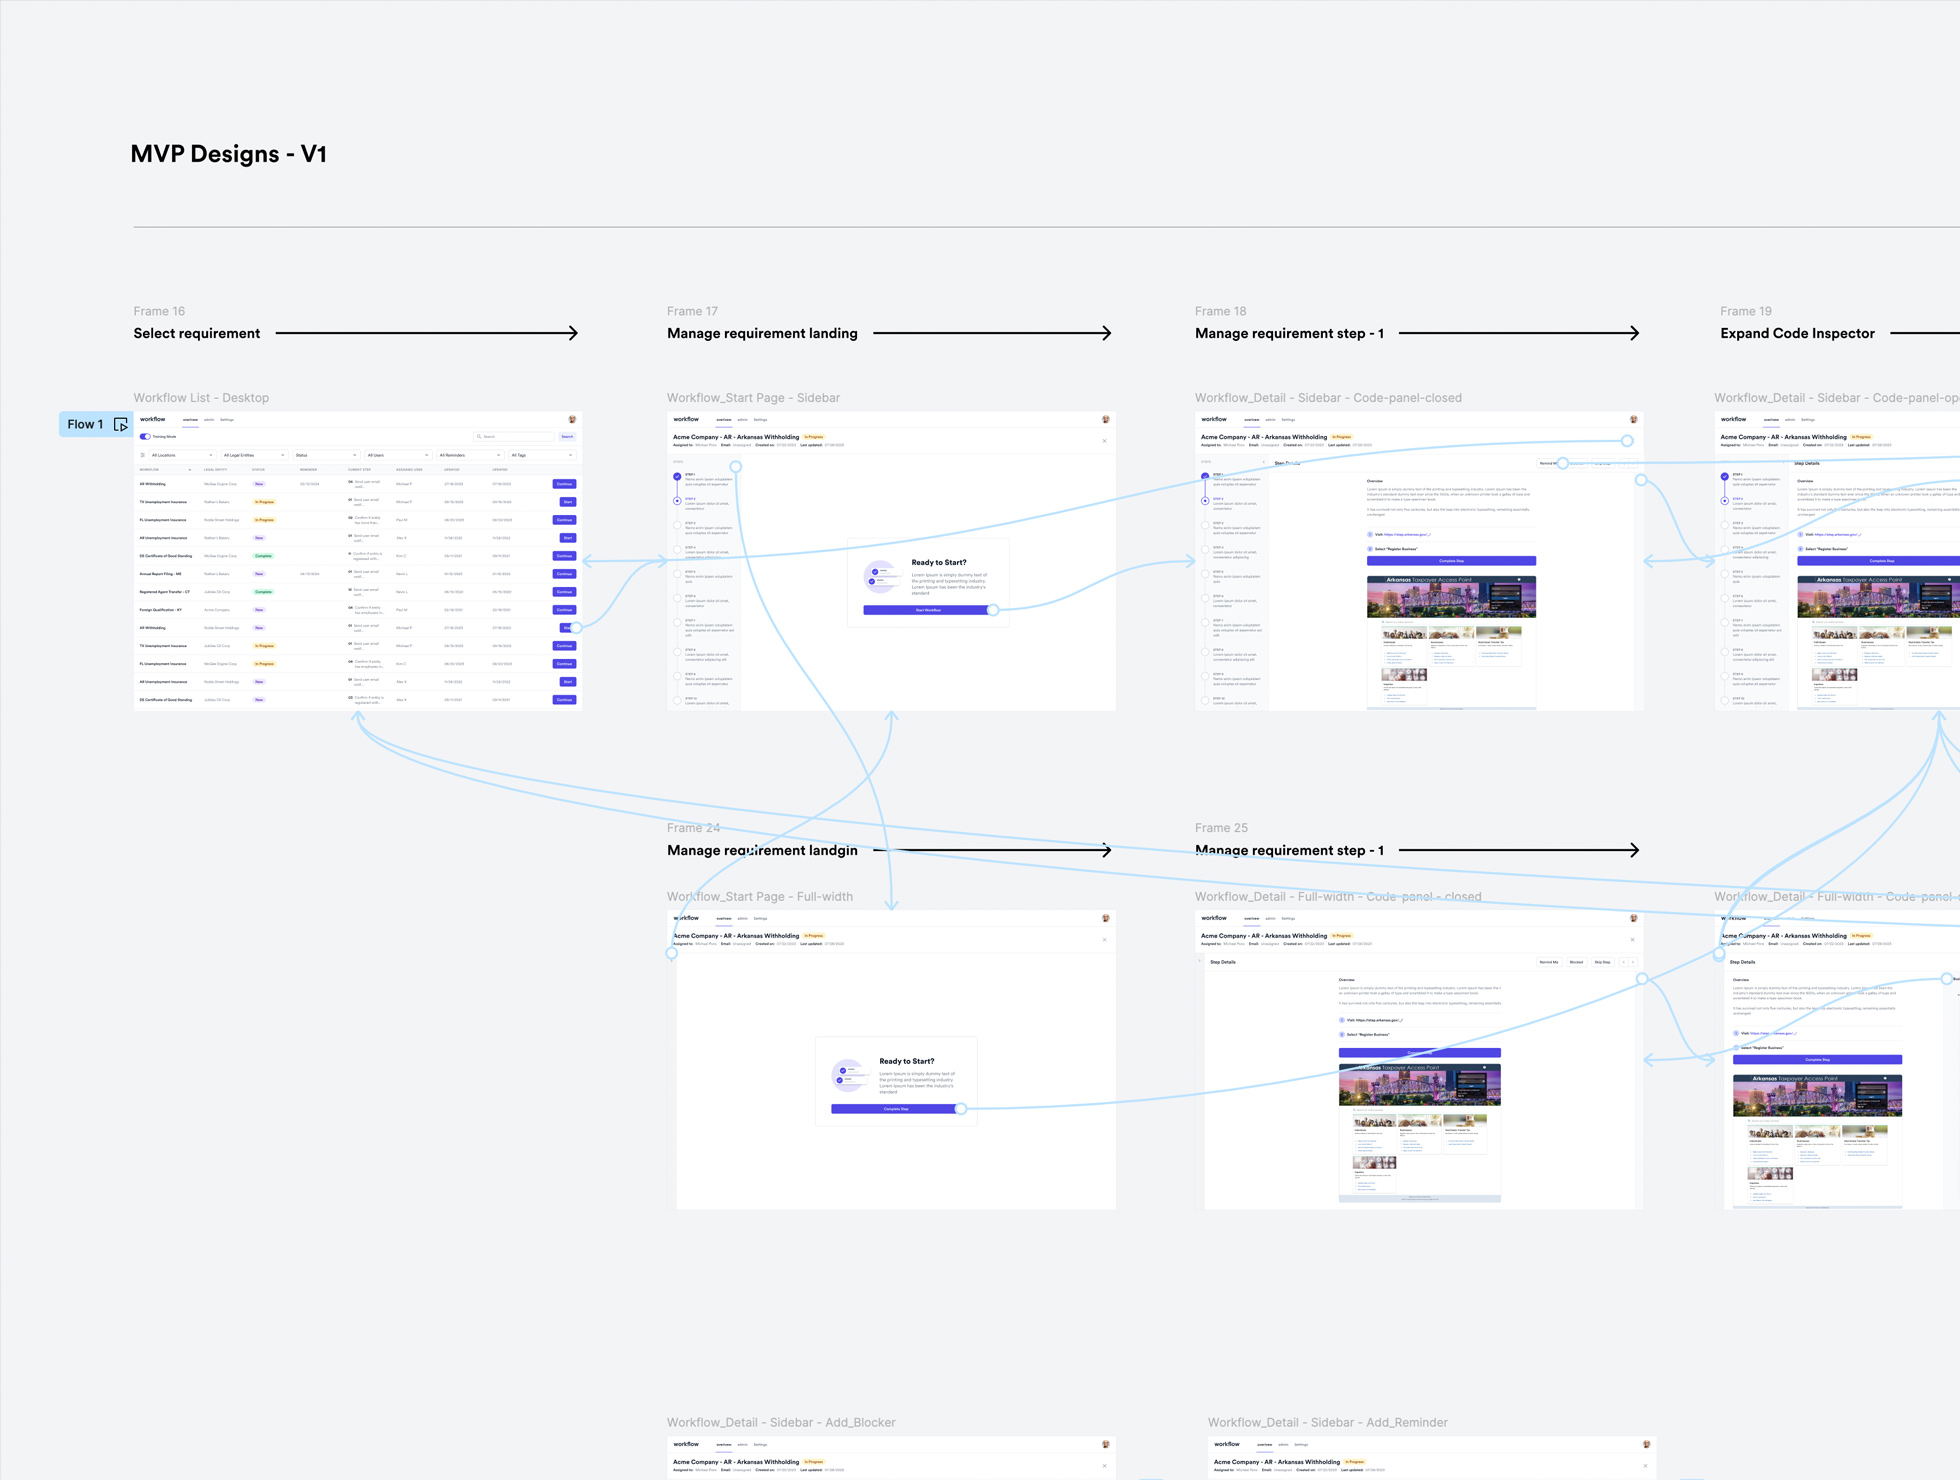Image resolution: width=1960 pixels, height=1480 pixels.
Task: Toggle the Training Mode switch
Action: (145, 437)
